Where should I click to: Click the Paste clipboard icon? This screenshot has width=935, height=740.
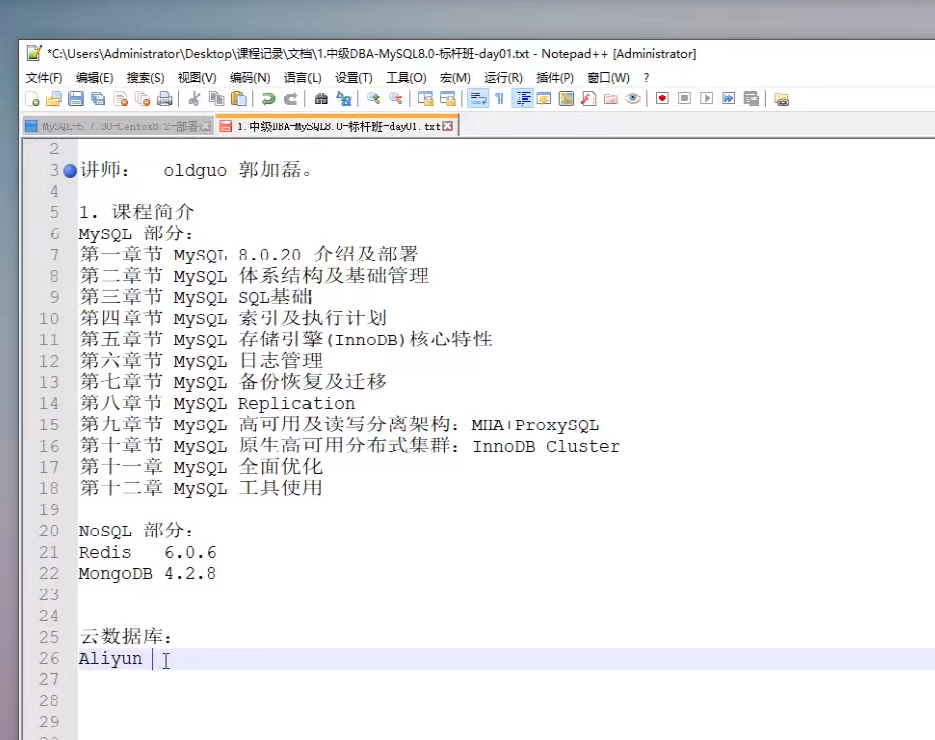tap(239, 99)
